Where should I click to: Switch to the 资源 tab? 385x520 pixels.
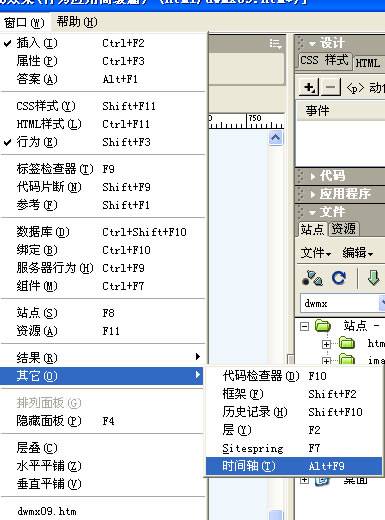pos(343,229)
